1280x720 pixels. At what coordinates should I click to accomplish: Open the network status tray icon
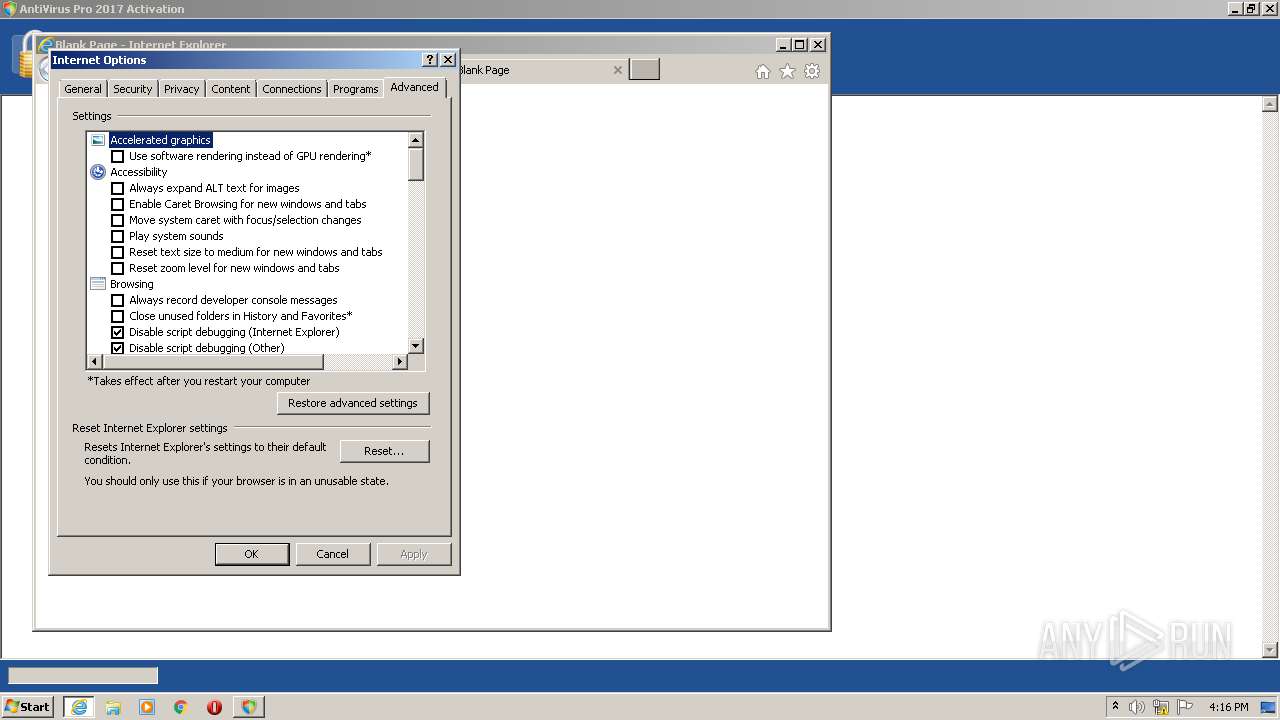click(x=1161, y=707)
